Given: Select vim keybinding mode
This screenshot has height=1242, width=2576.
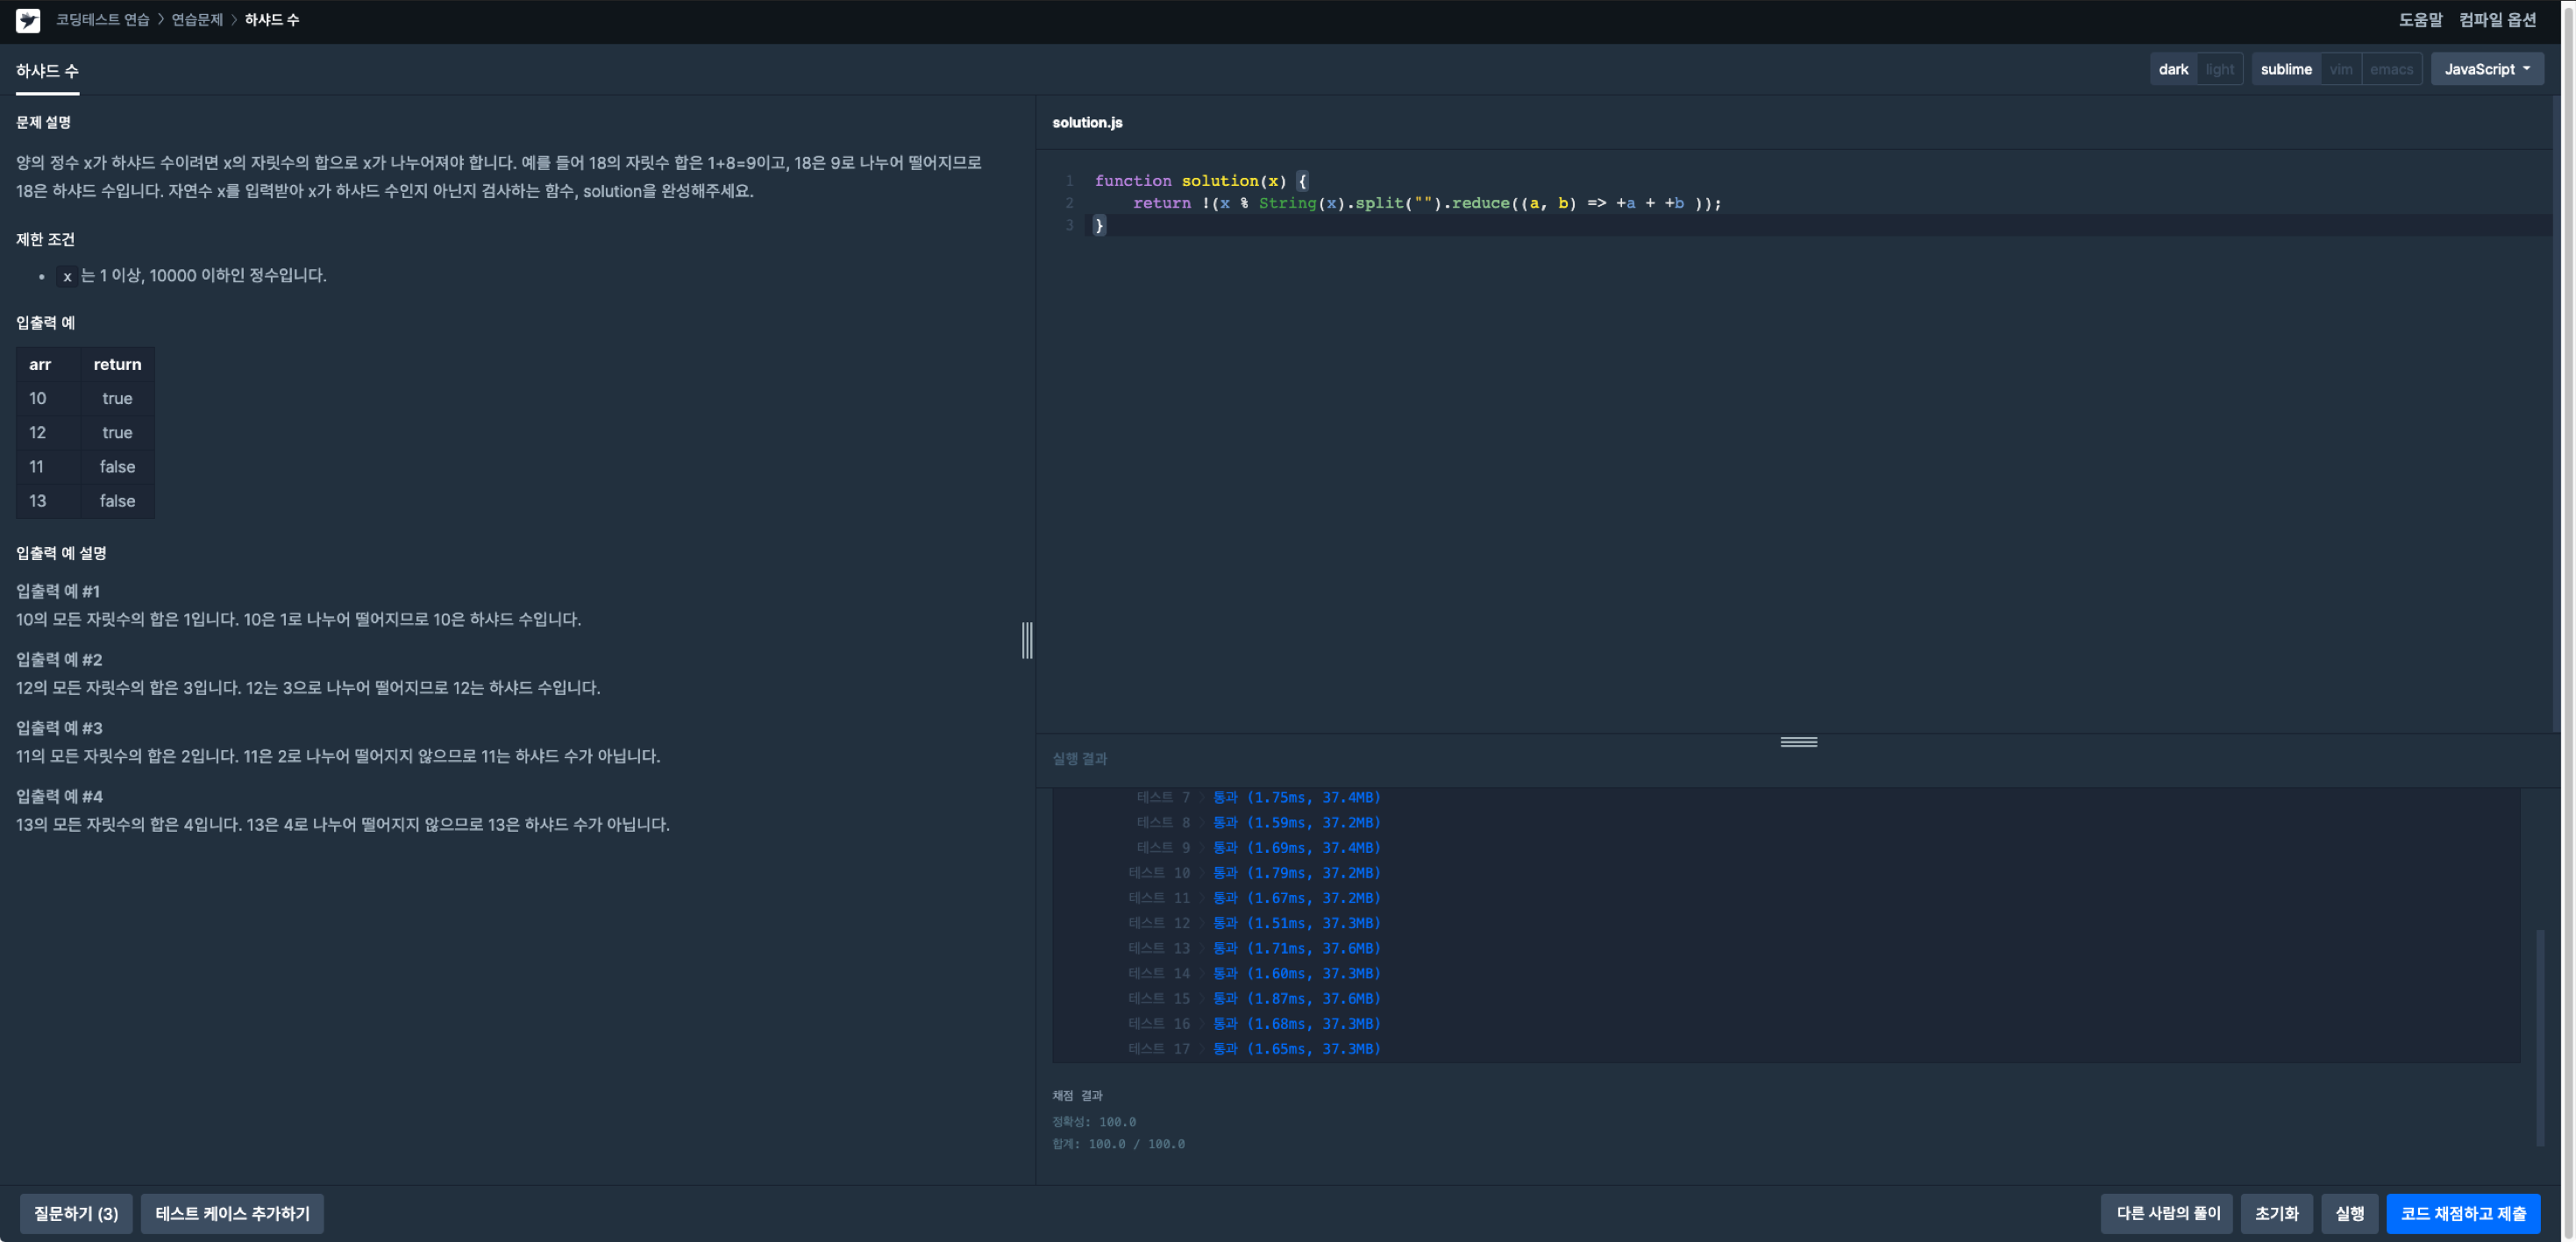Looking at the screenshot, I should [2341, 69].
